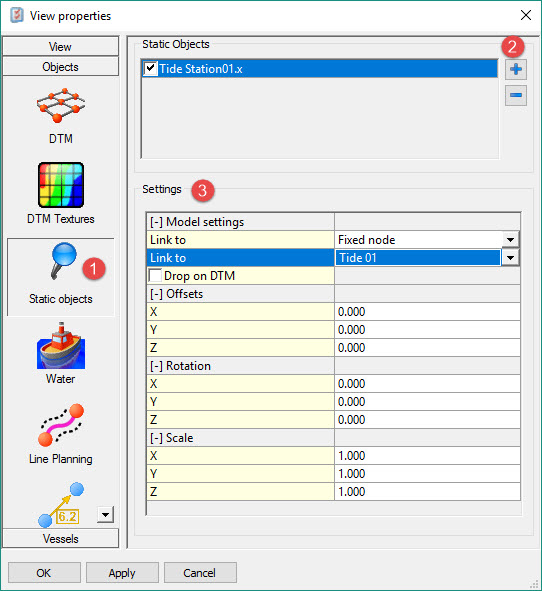Select the Static objects pin icon
Screen dimensions: 542x591
[63, 261]
